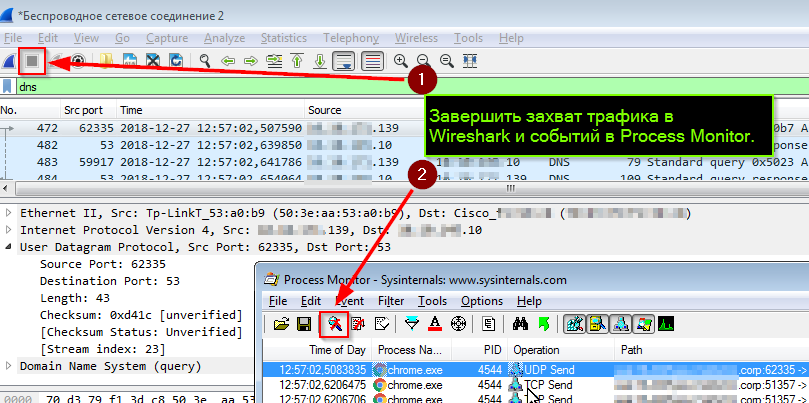Image resolution: width=809 pixels, height=403 pixels.
Task: Toggle Process Monitor registry activity display
Action: click(x=574, y=324)
